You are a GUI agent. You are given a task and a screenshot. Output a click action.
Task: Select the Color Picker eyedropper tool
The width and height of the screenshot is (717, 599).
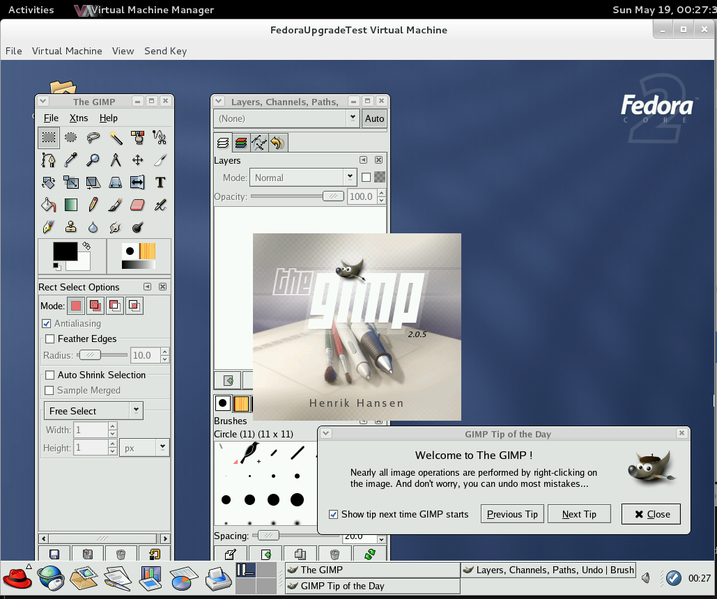pyautogui.click(x=71, y=160)
